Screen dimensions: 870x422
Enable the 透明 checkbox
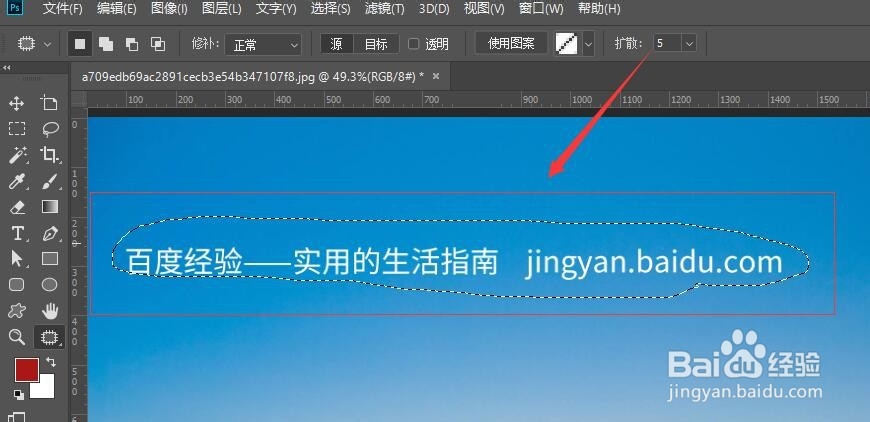pyautogui.click(x=413, y=44)
